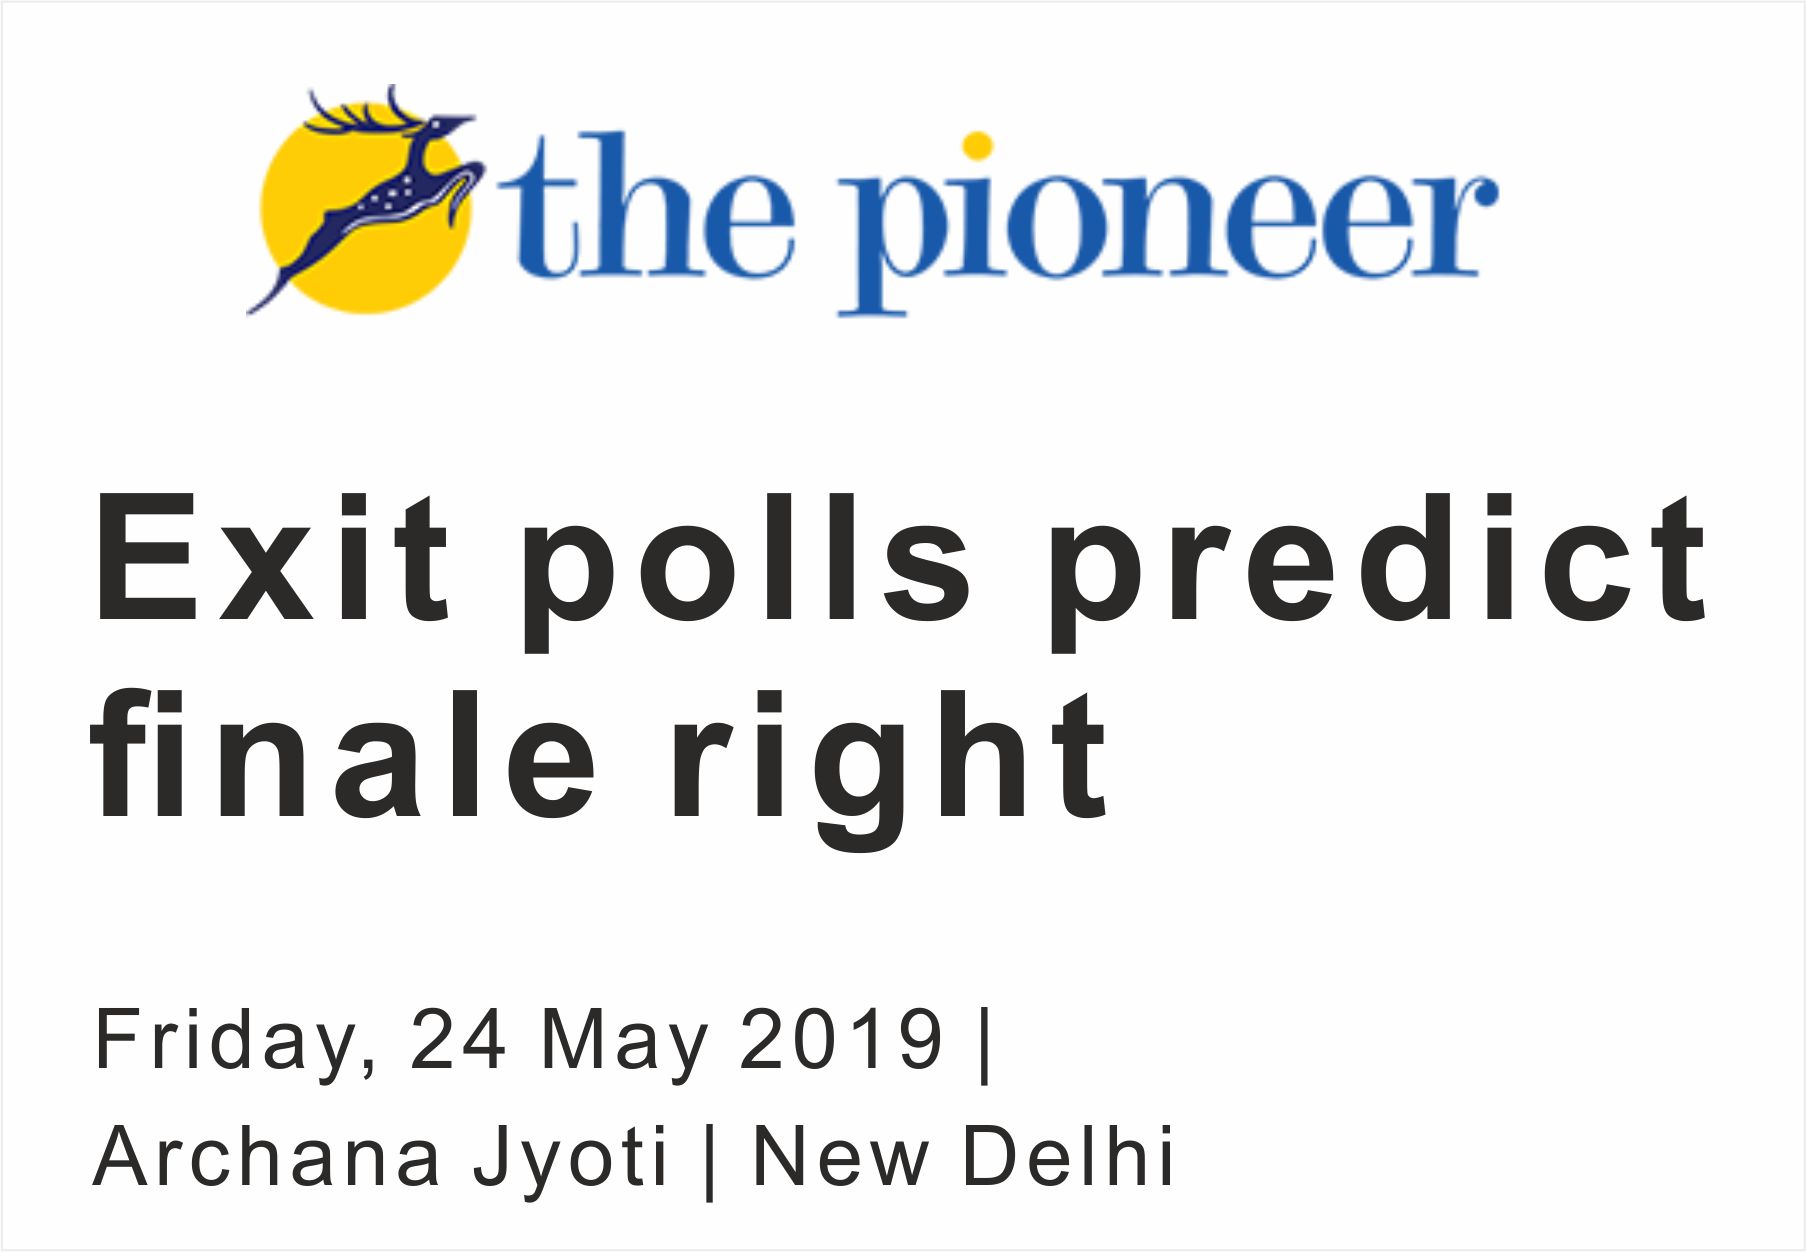Image resolution: width=1806 pixels, height=1252 pixels.
Task: Open author 'Archana' first name
Action: (x=267, y=1157)
